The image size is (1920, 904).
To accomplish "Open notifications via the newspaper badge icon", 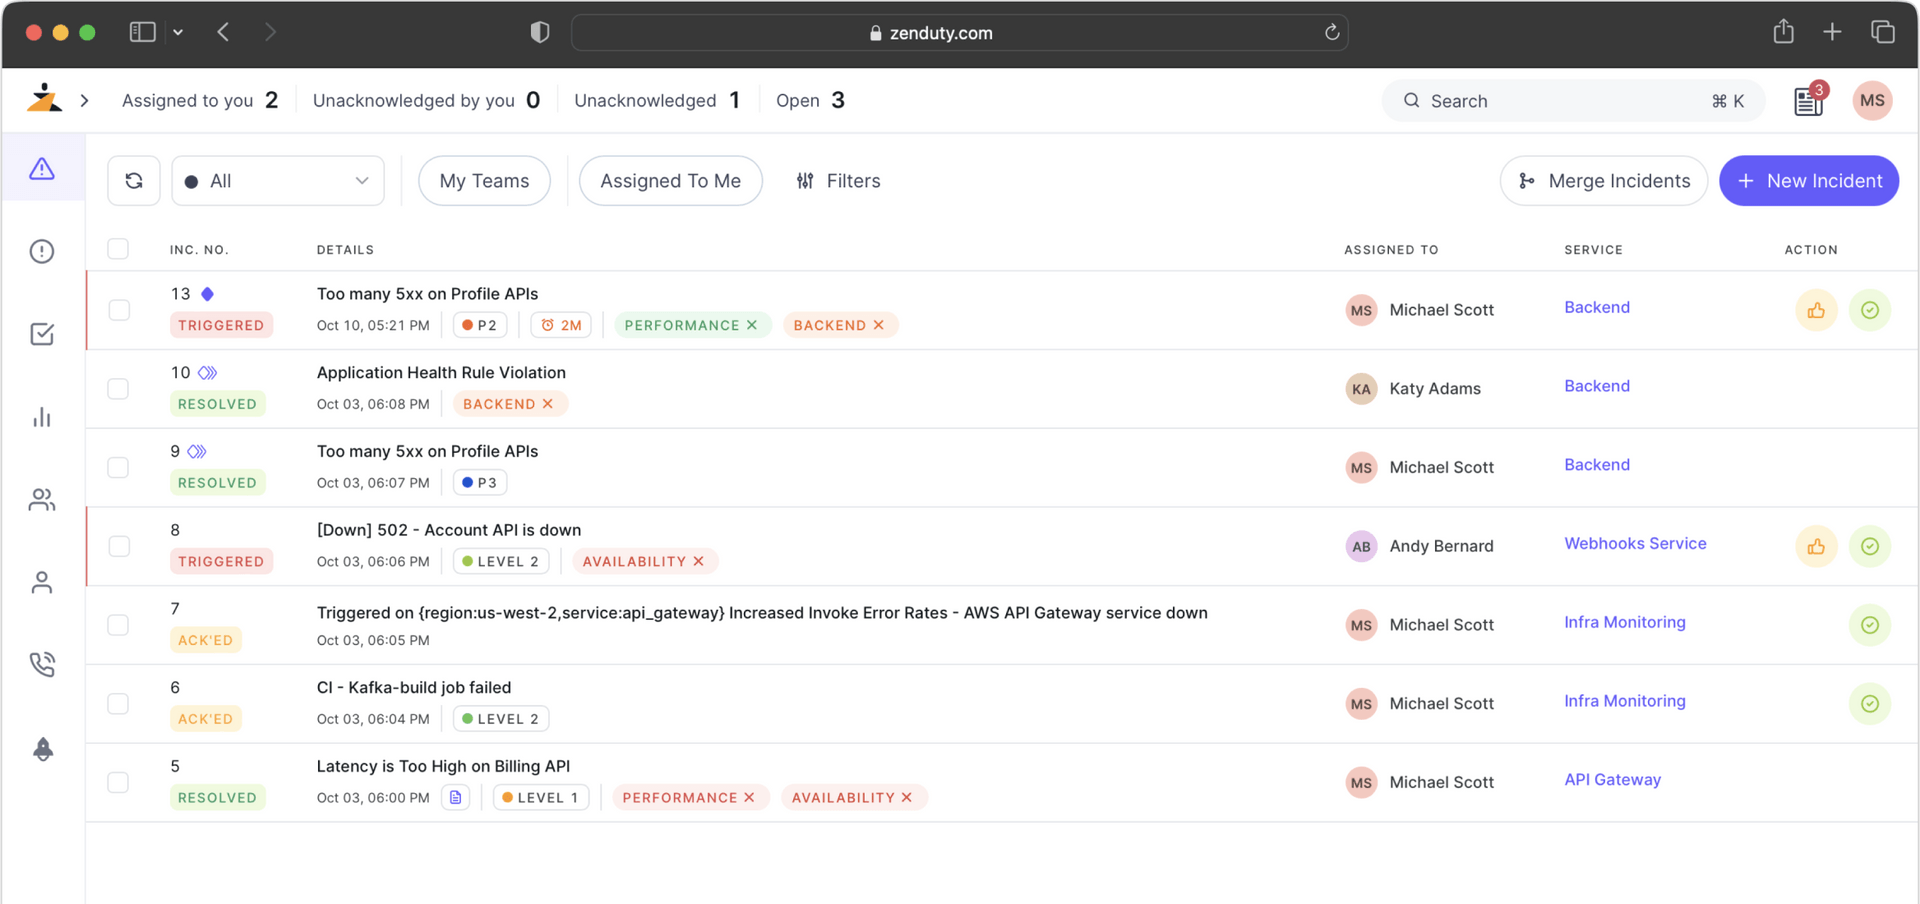I will tap(1807, 100).
